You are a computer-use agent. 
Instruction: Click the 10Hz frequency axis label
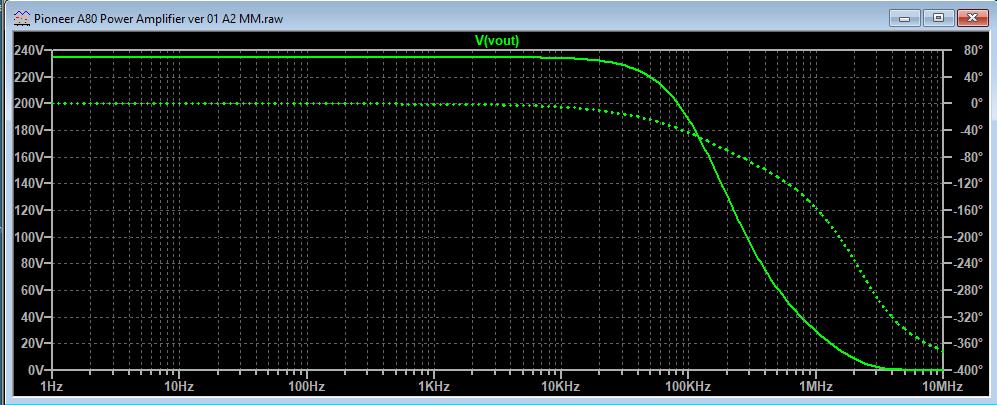tap(179, 386)
